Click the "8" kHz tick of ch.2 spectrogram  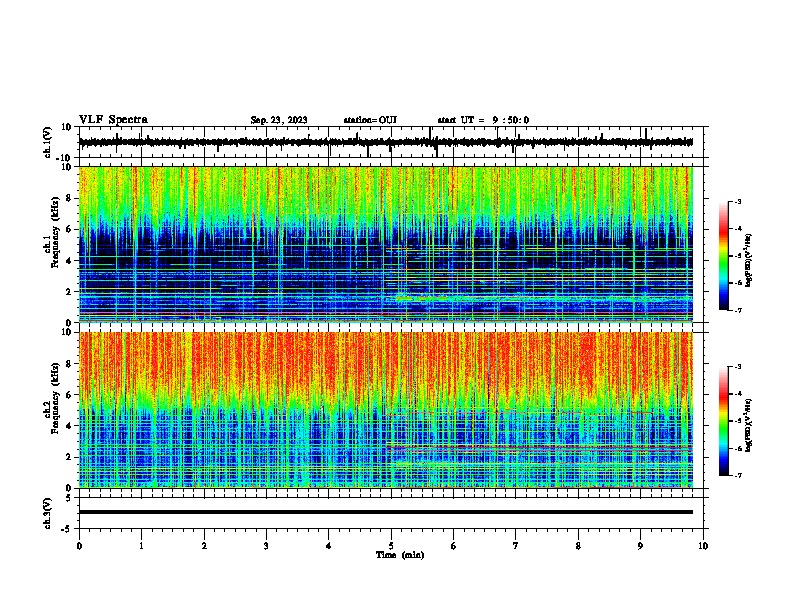coord(69,364)
